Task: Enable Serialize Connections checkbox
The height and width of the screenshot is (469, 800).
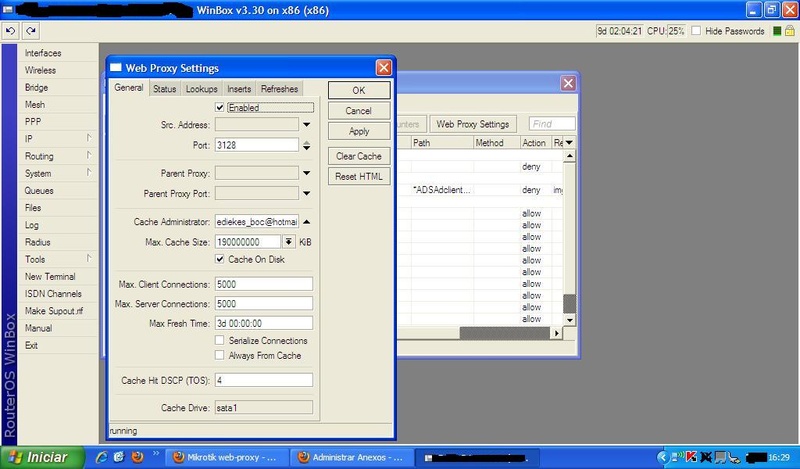Action: click(x=221, y=341)
